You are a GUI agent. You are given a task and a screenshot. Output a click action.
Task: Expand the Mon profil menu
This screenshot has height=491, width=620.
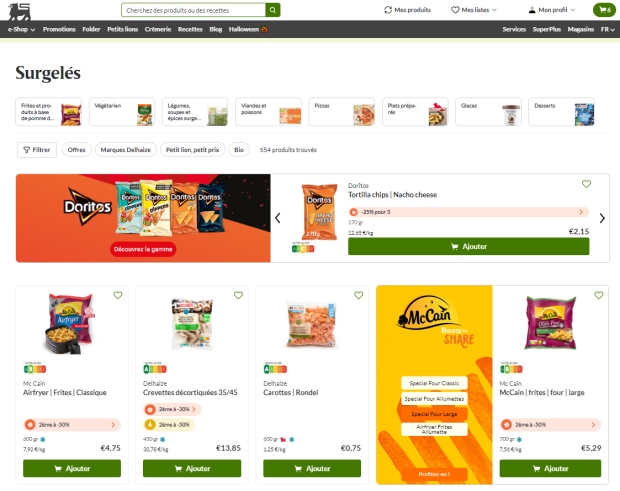(552, 10)
